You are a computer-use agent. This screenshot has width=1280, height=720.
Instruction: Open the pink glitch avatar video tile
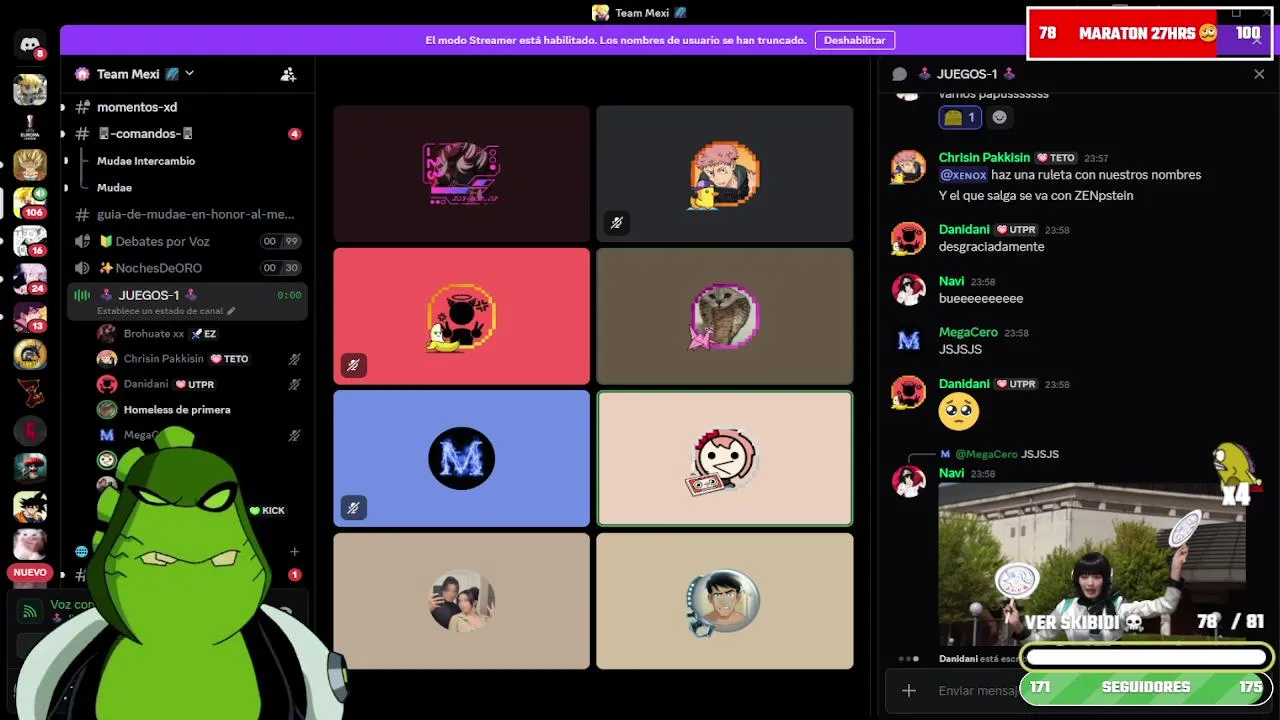point(461,173)
